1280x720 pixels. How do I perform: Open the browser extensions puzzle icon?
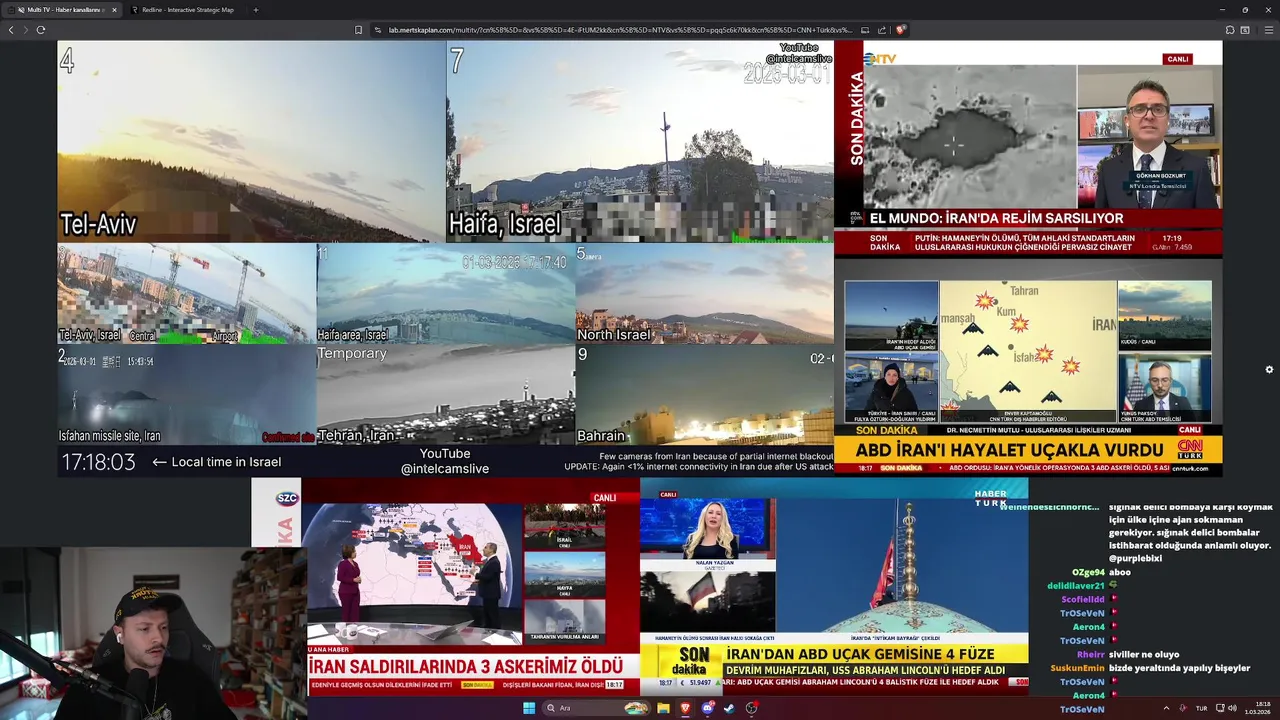tap(1230, 30)
